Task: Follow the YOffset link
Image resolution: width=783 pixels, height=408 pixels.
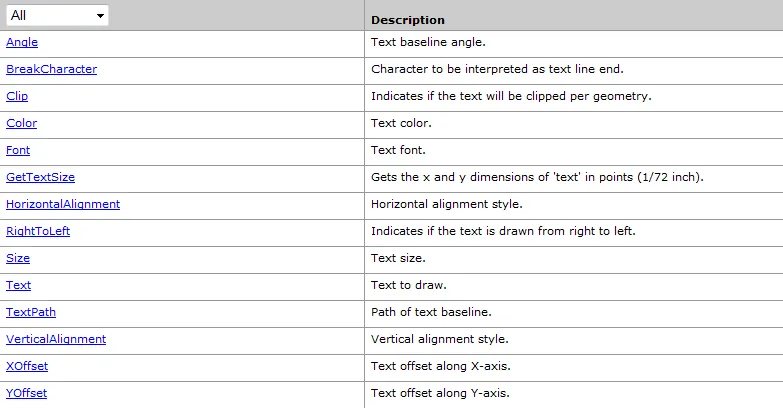Action: 27,393
